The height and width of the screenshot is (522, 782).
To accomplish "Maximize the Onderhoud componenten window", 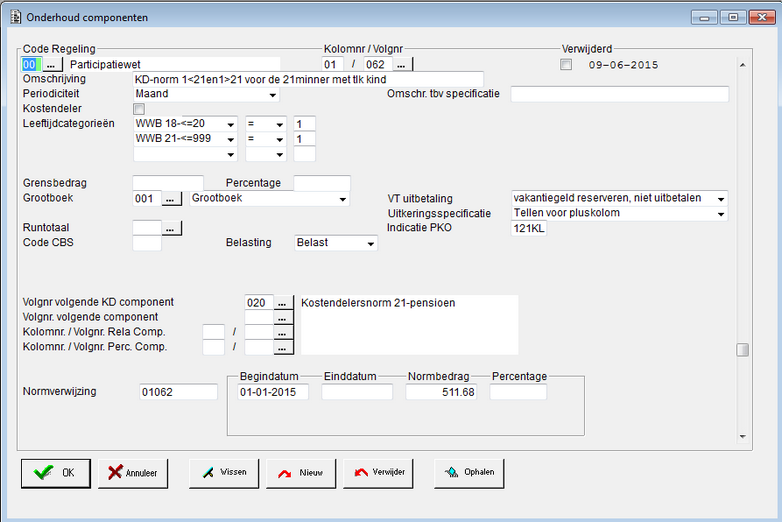I will point(733,17).
